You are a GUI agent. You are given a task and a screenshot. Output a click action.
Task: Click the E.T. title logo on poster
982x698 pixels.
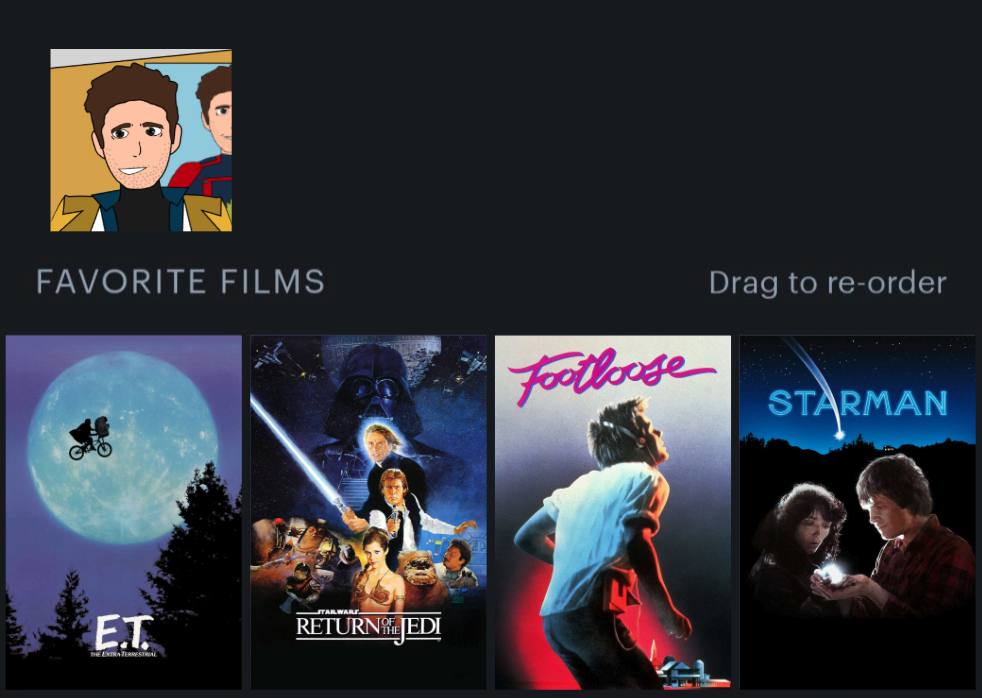[125, 635]
